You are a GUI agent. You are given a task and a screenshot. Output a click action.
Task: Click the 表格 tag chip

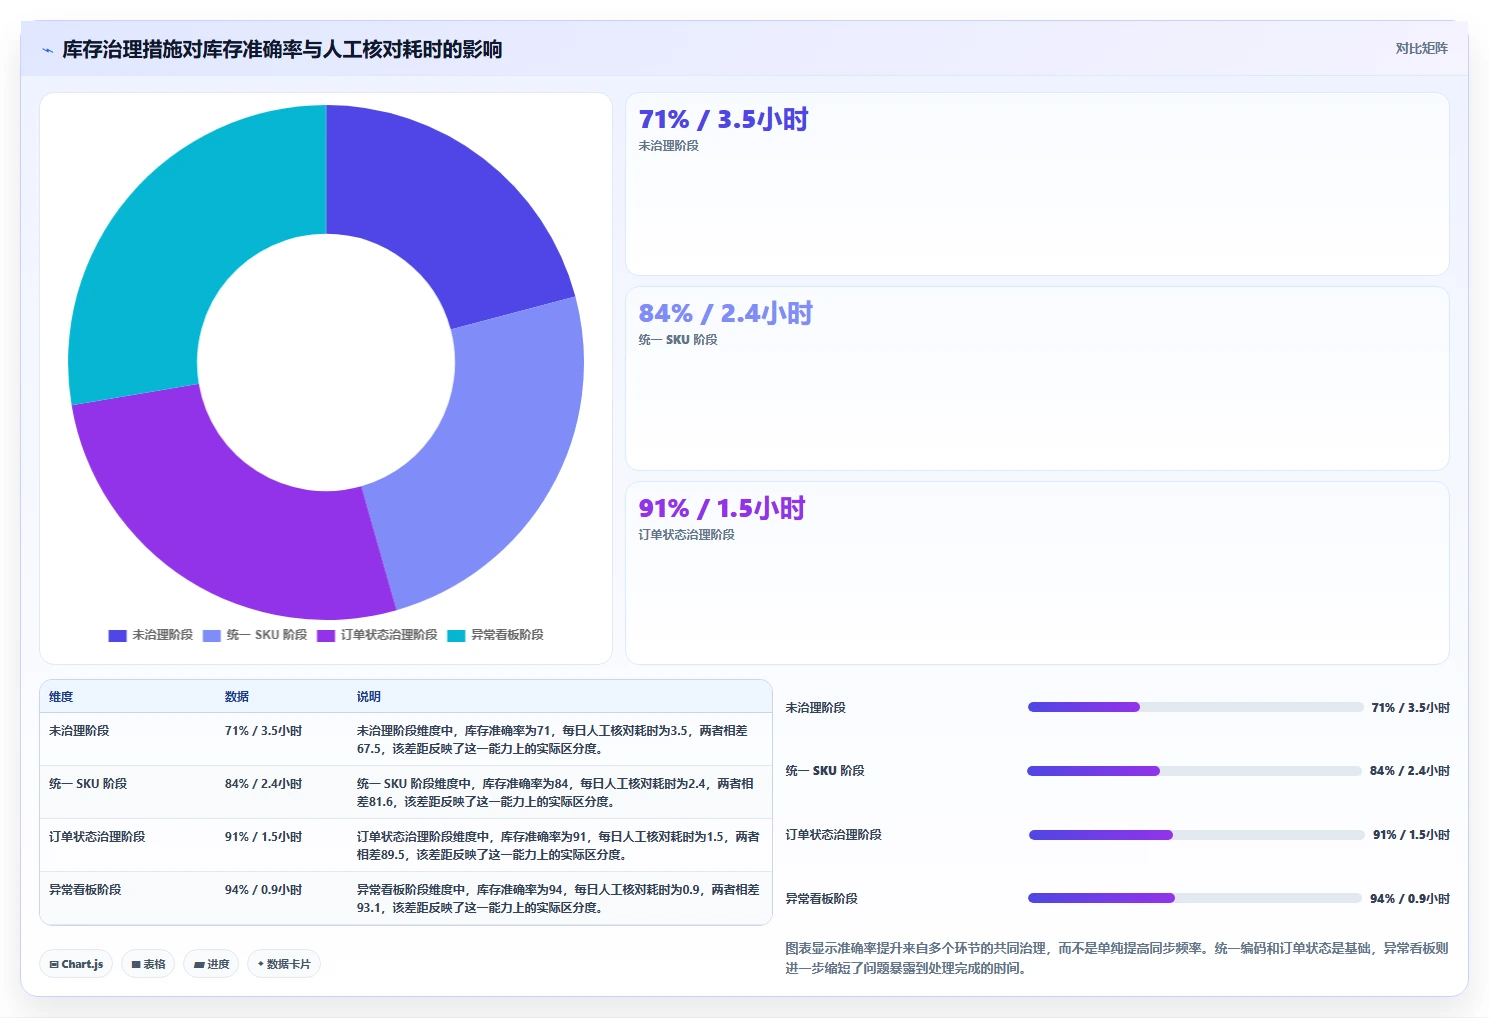tap(148, 964)
